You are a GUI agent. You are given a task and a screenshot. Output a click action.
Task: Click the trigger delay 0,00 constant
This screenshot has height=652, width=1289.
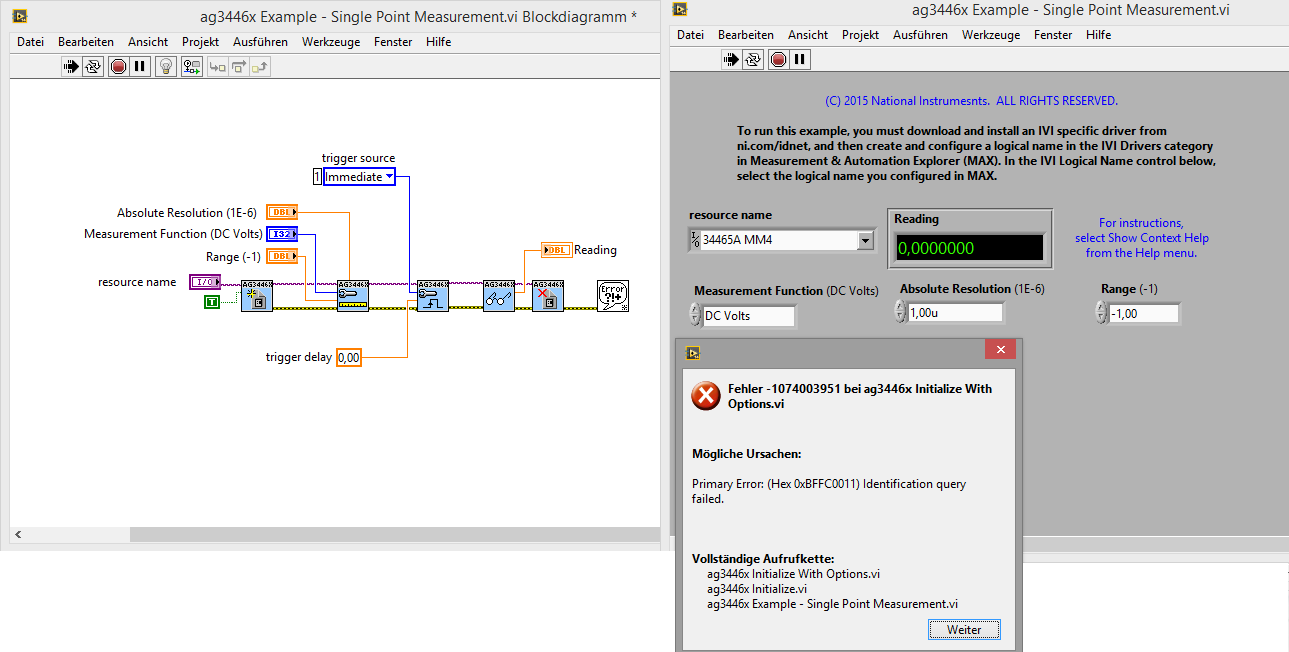click(x=348, y=357)
